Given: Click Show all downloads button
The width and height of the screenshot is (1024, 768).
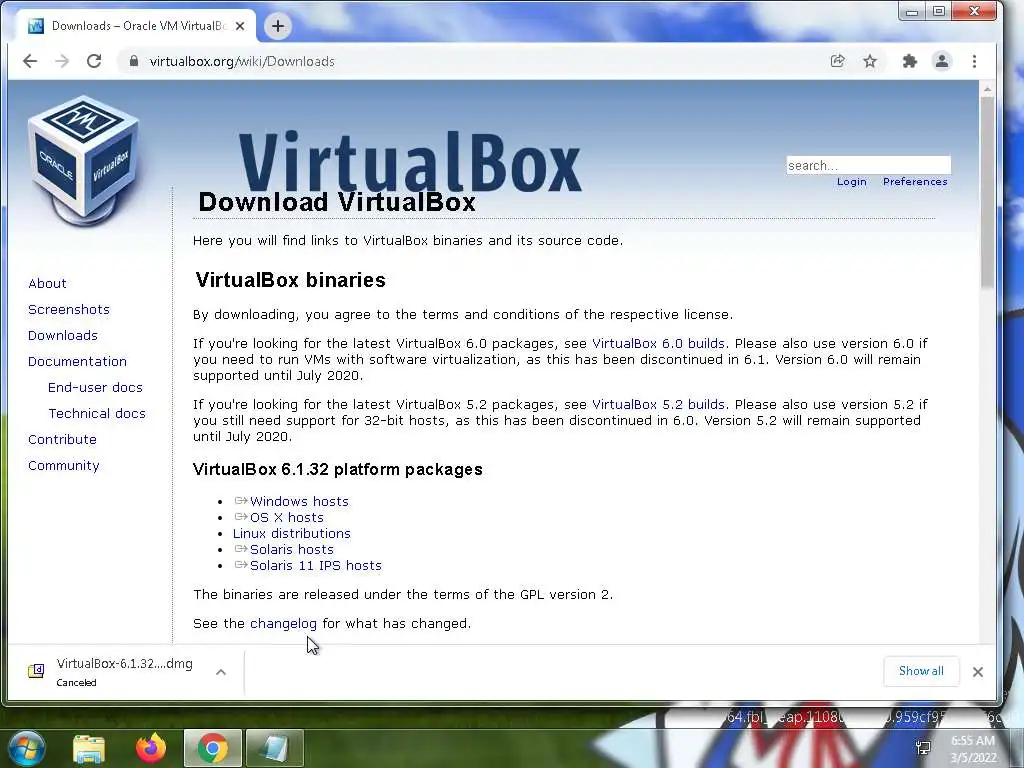Looking at the screenshot, I should [x=921, y=671].
